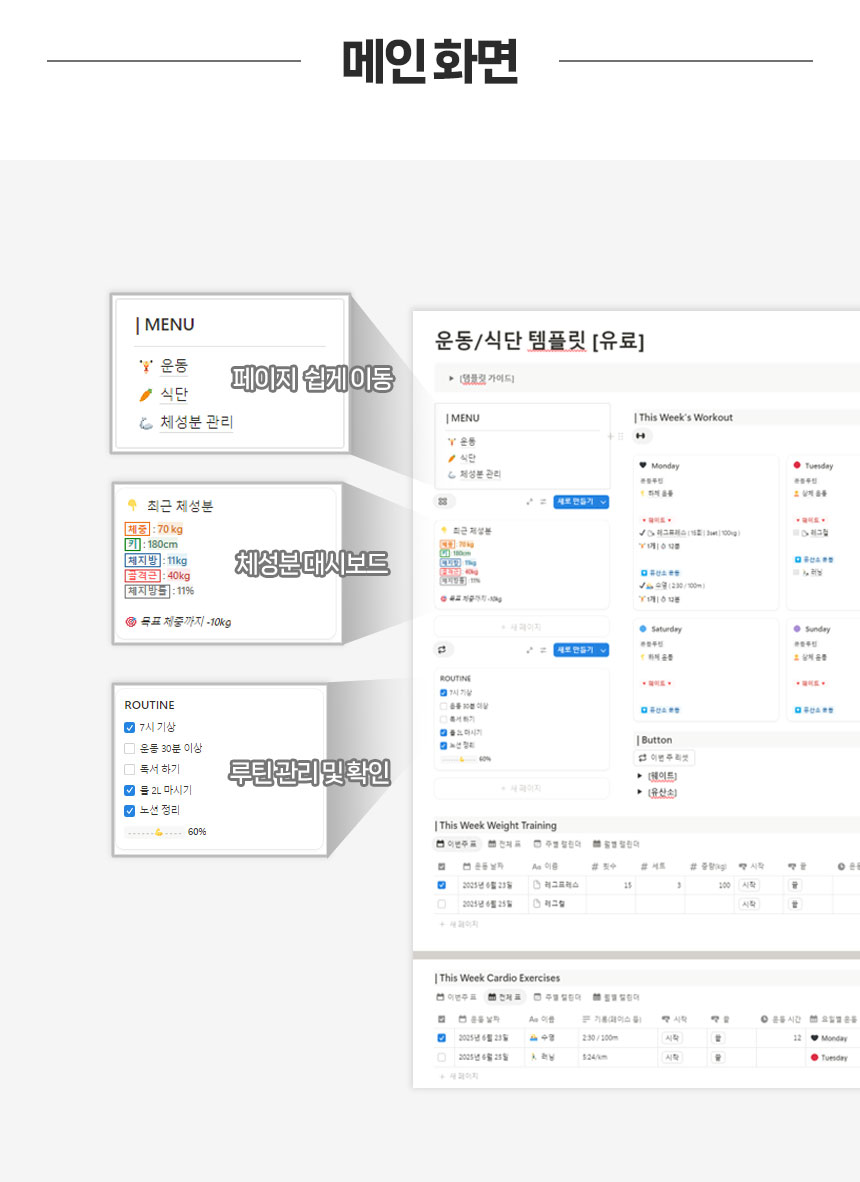The image size is (860, 1182).
Task: Open dropdown arrow on 새로 만들기 above ROUTINE card
Action: tap(603, 651)
